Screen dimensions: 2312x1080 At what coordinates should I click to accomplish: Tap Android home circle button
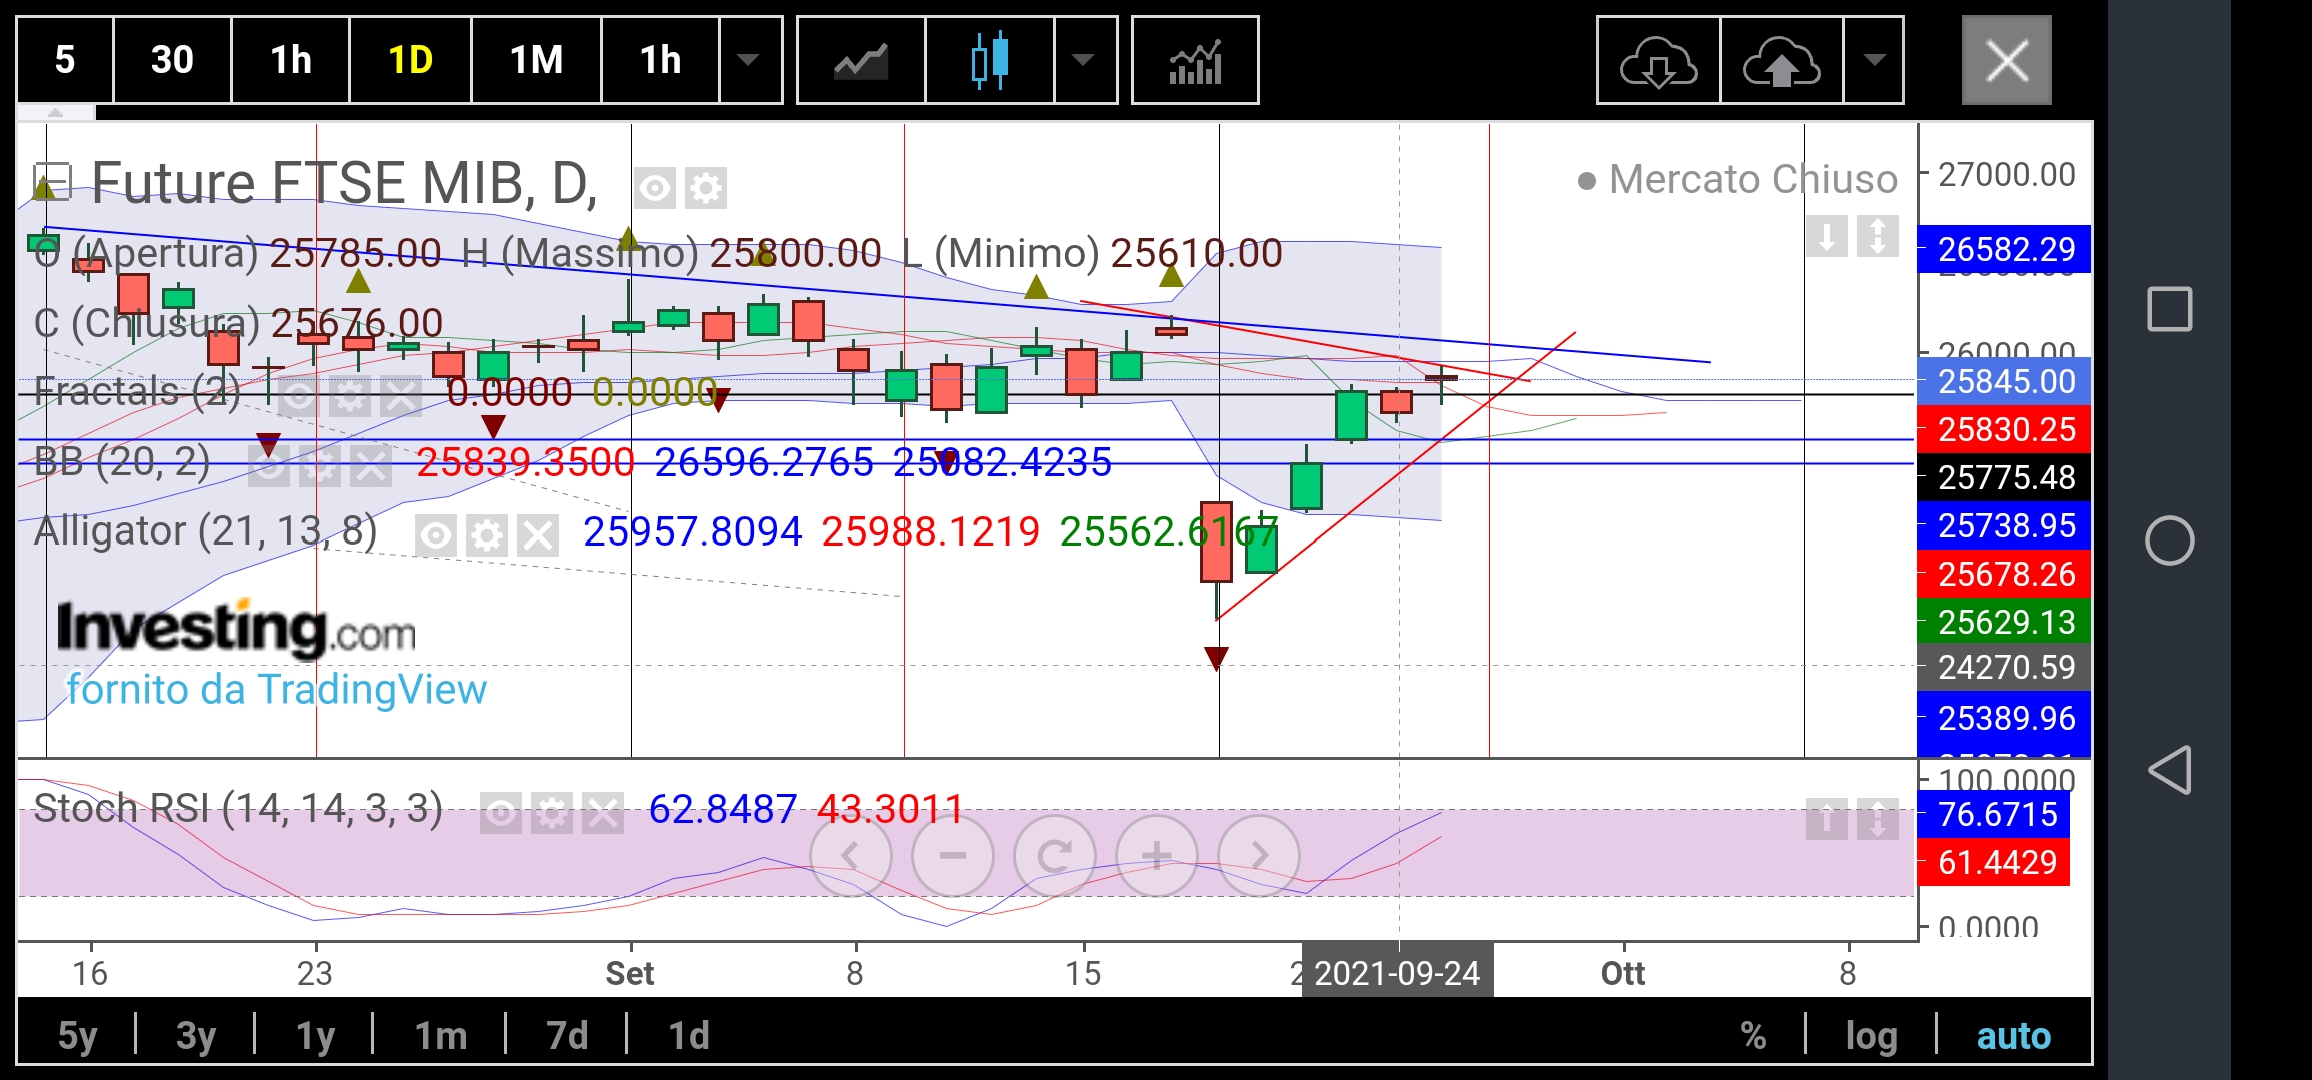click(2169, 541)
